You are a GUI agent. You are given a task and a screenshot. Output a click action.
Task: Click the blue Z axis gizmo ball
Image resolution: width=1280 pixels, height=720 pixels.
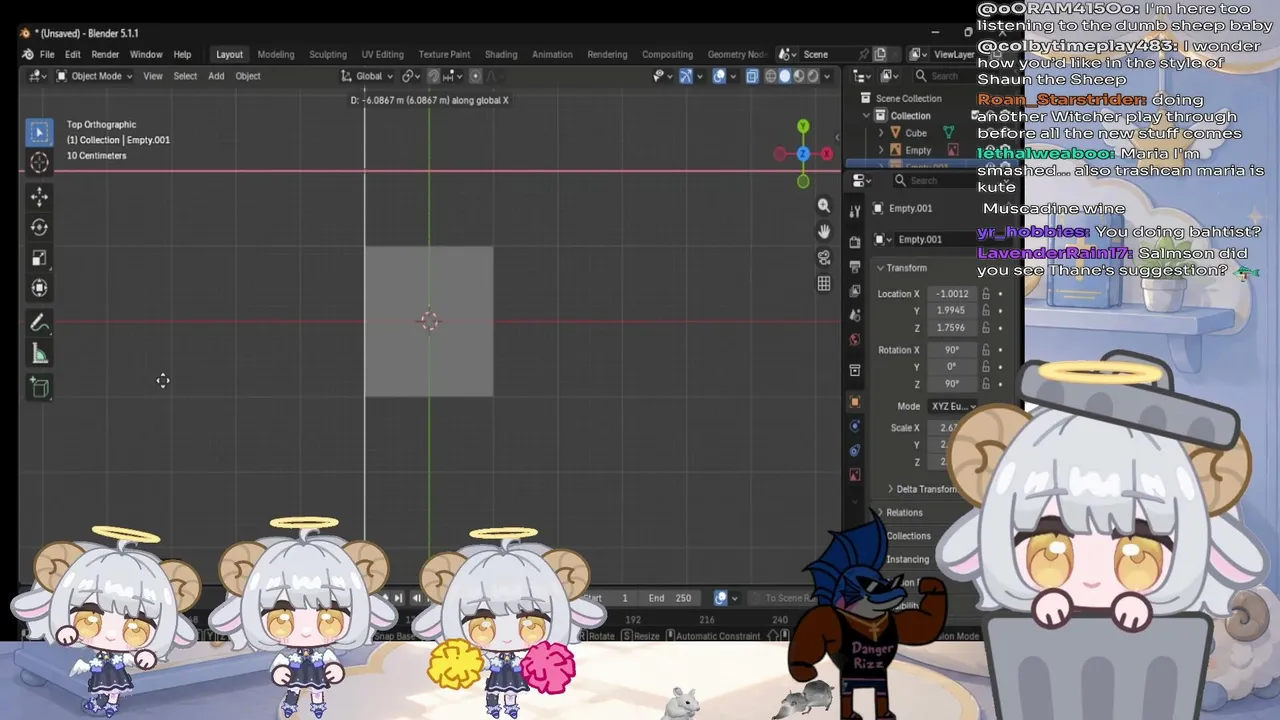point(803,153)
